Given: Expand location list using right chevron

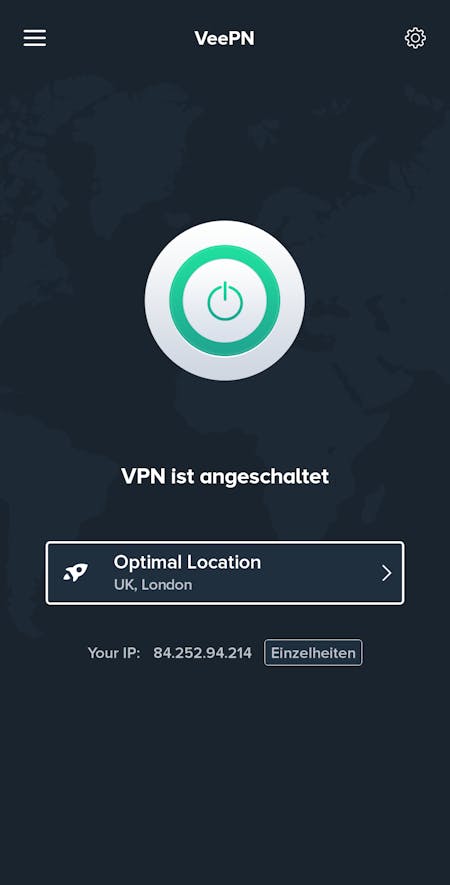Looking at the screenshot, I should pos(386,573).
